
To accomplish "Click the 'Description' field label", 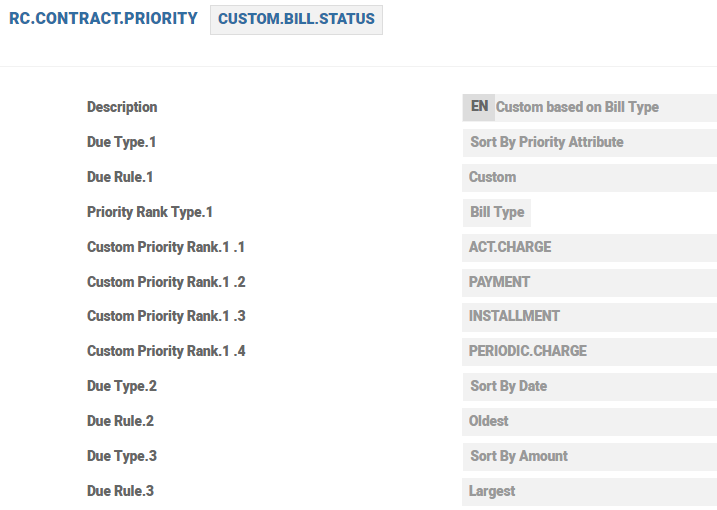I will coord(122,107).
